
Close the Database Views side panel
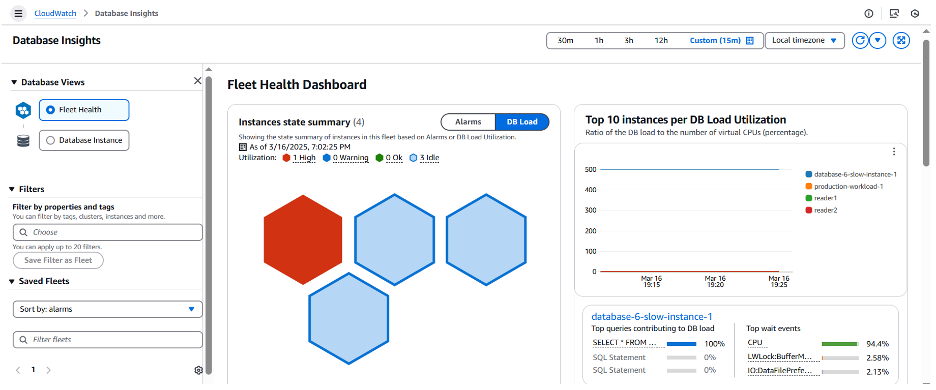click(x=198, y=81)
